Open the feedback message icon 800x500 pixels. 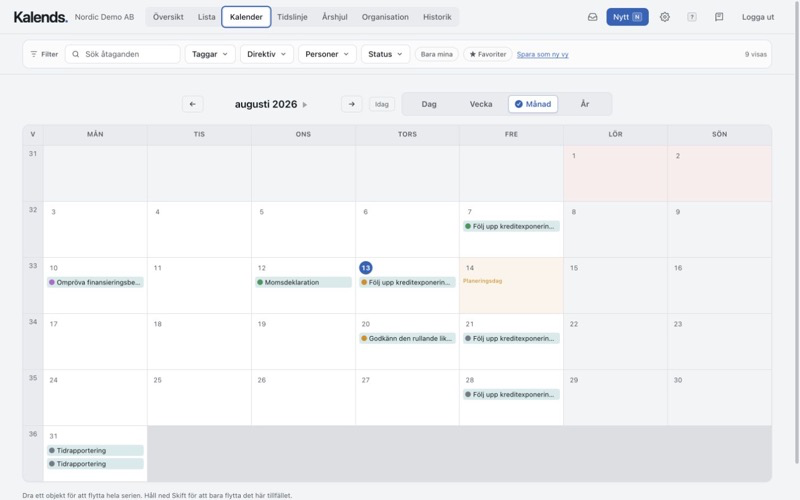[x=719, y=17]
